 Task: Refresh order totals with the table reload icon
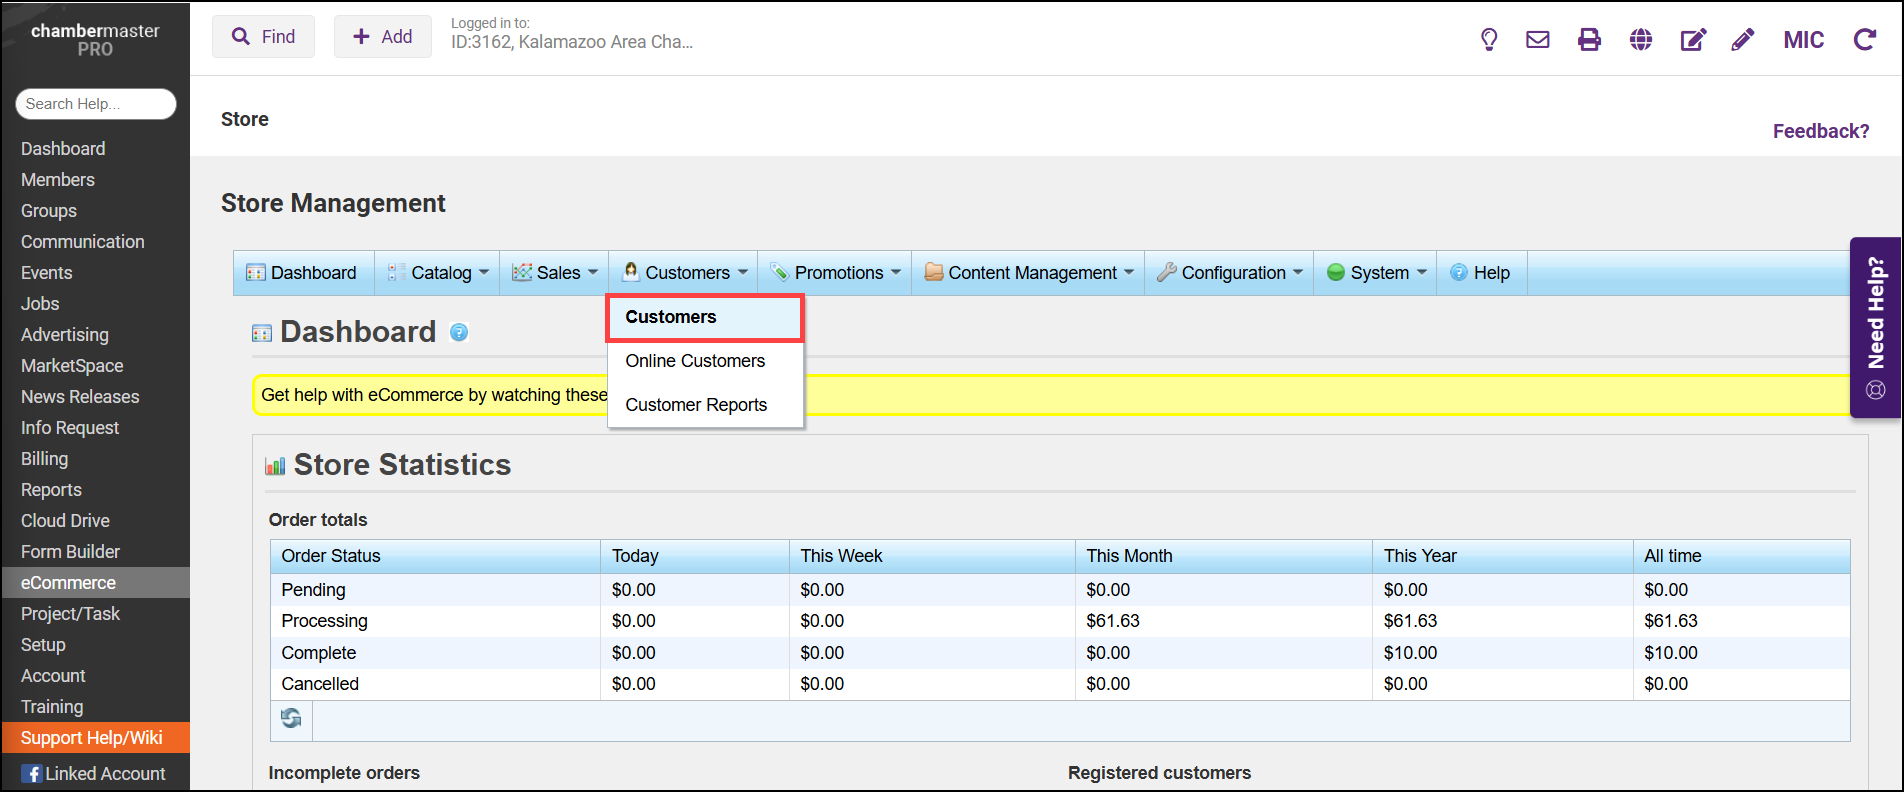pos(291,719)
